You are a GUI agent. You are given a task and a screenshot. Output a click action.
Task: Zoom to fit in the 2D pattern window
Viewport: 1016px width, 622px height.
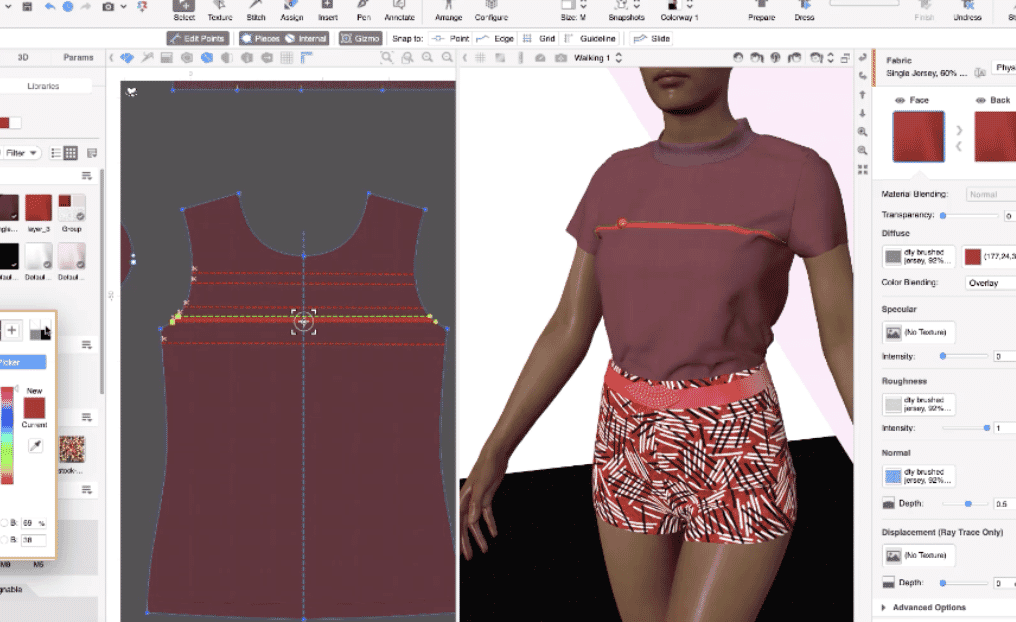coord(387,58)
